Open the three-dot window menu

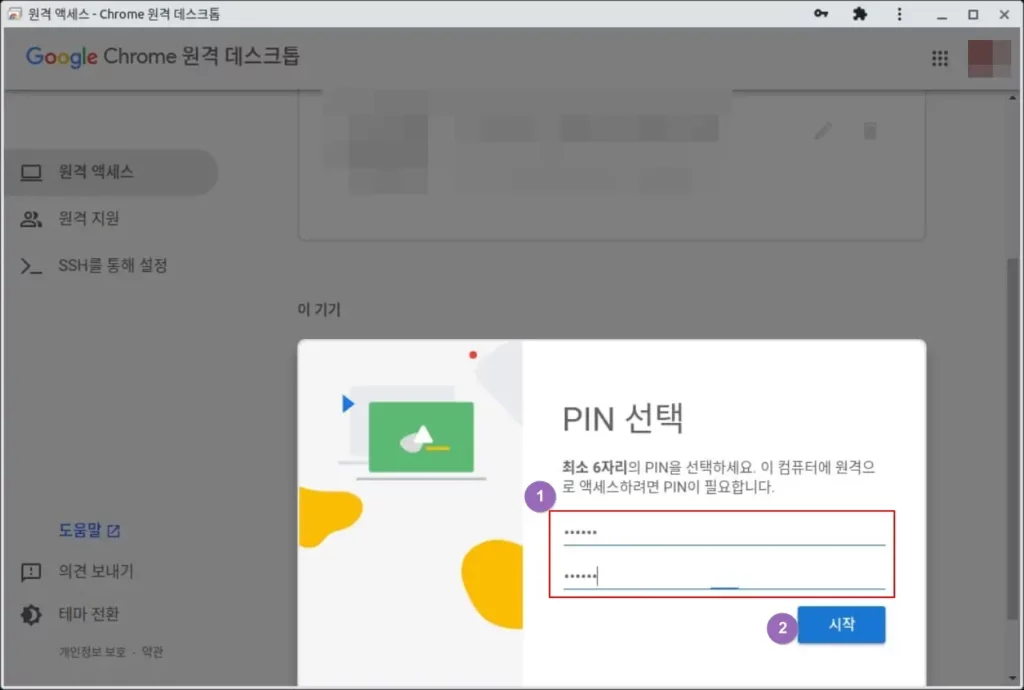[899, 14]
